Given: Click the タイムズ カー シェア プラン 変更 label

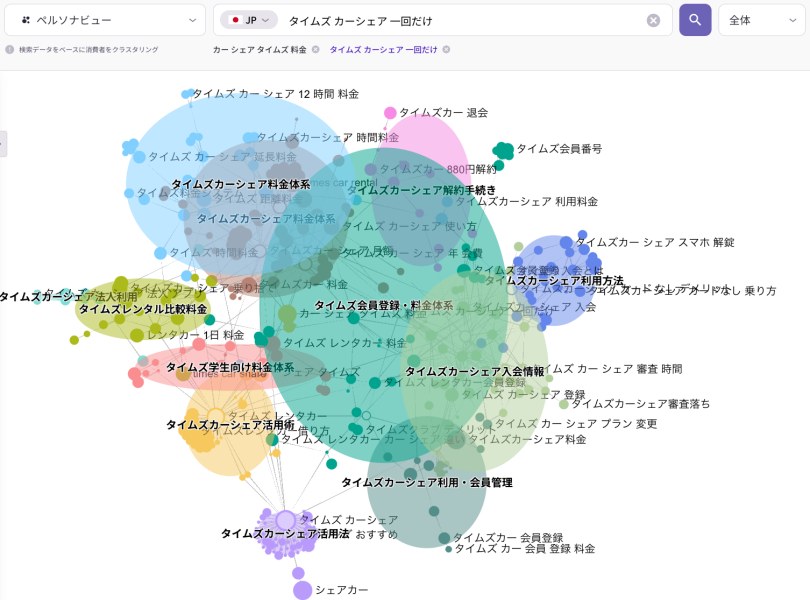Looking at the screenshot, I should [x=576, y=424].
